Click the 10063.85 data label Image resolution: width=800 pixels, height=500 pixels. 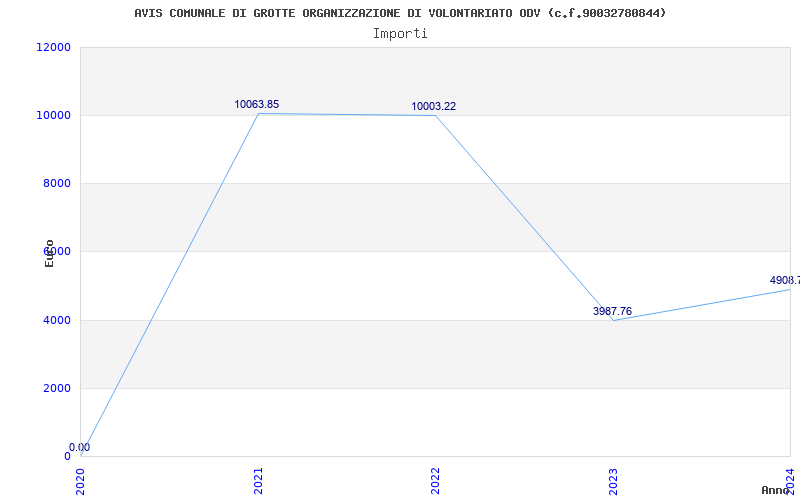(257, 105)
